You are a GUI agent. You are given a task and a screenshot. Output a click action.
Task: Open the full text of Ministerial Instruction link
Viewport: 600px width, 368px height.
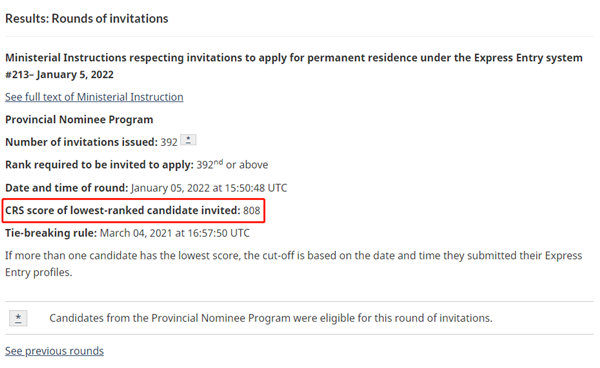pyautogui.click(x=94, y=97)
